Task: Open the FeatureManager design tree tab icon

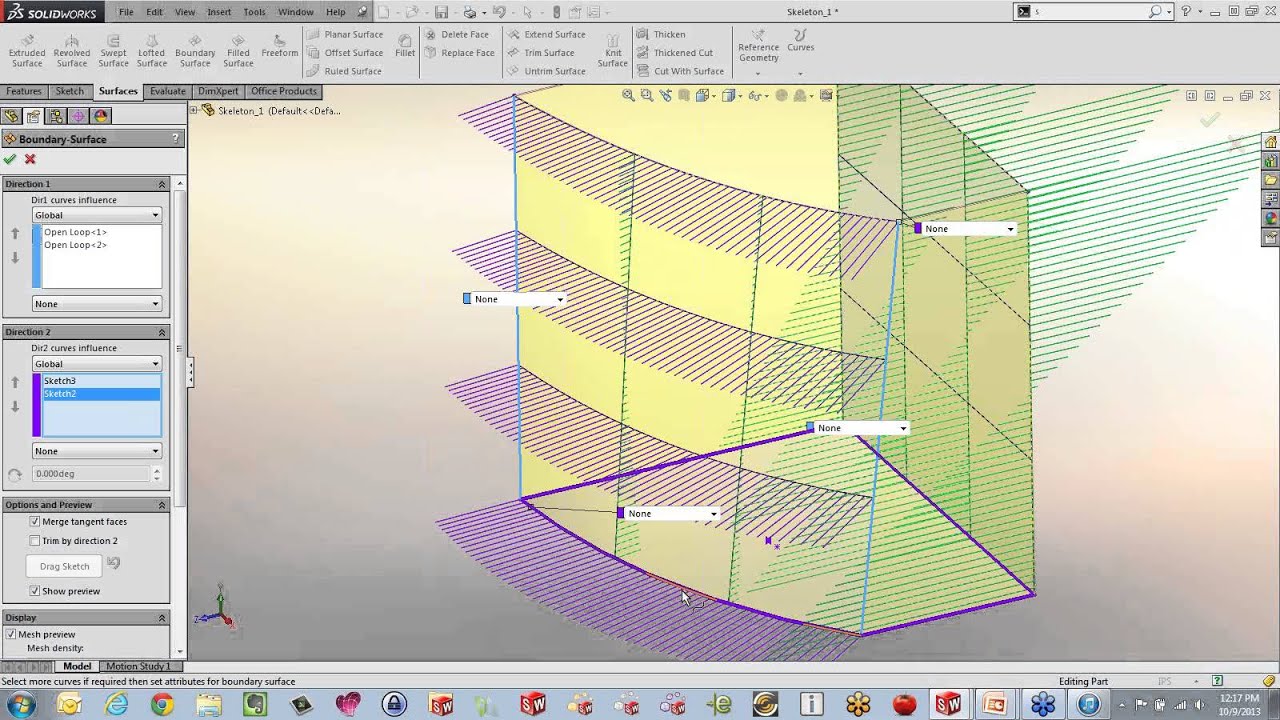Action: pyautogui.click(x=12, y=116)
